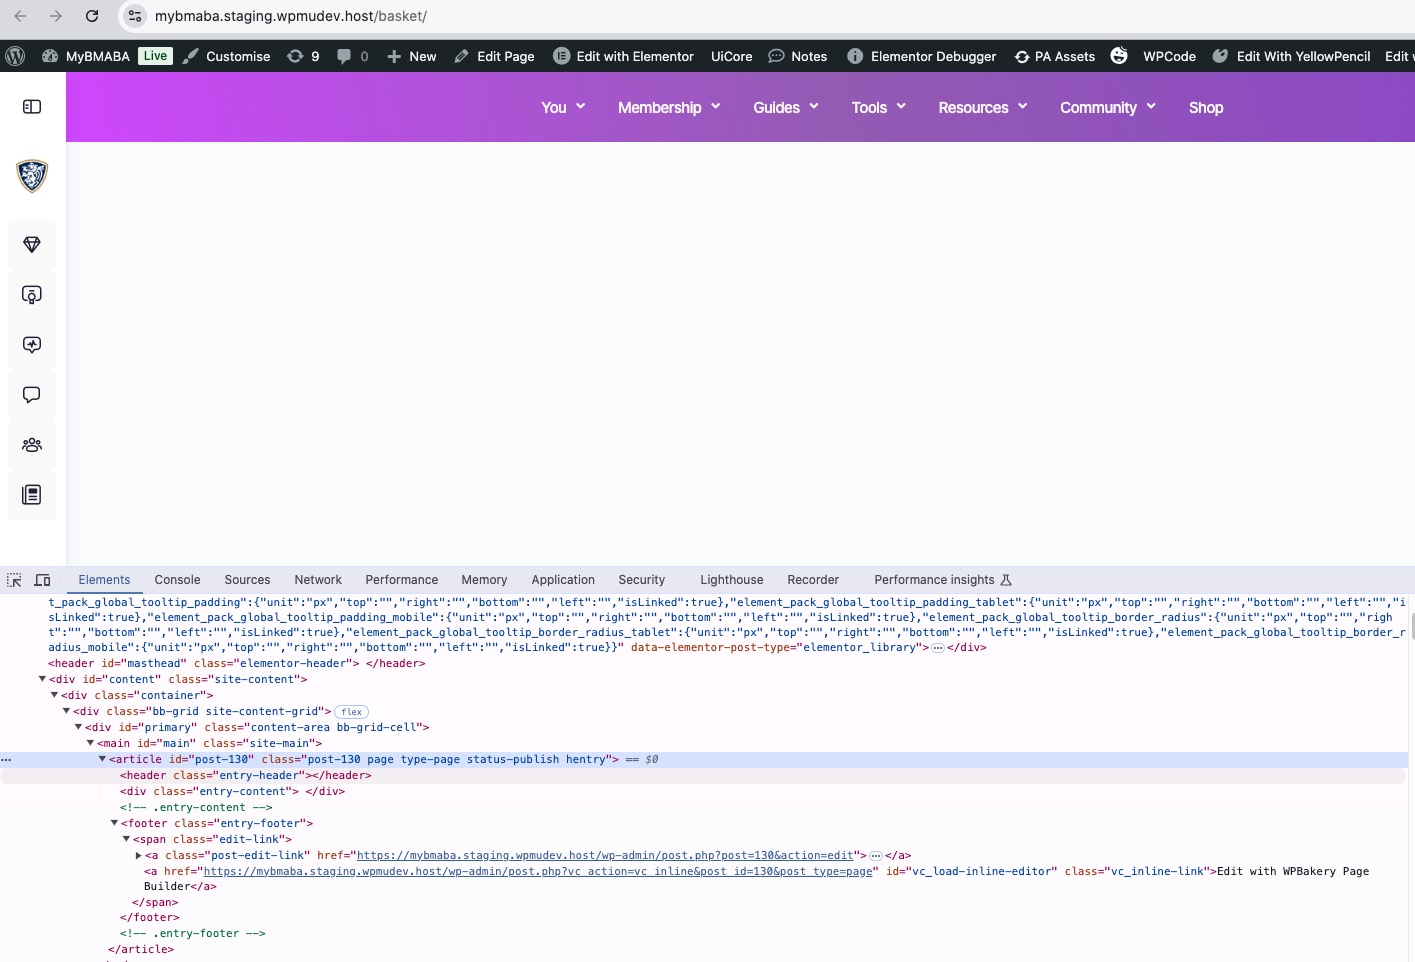
Task: Click the sidebar panel toggle icon
Action: (32, 106)
